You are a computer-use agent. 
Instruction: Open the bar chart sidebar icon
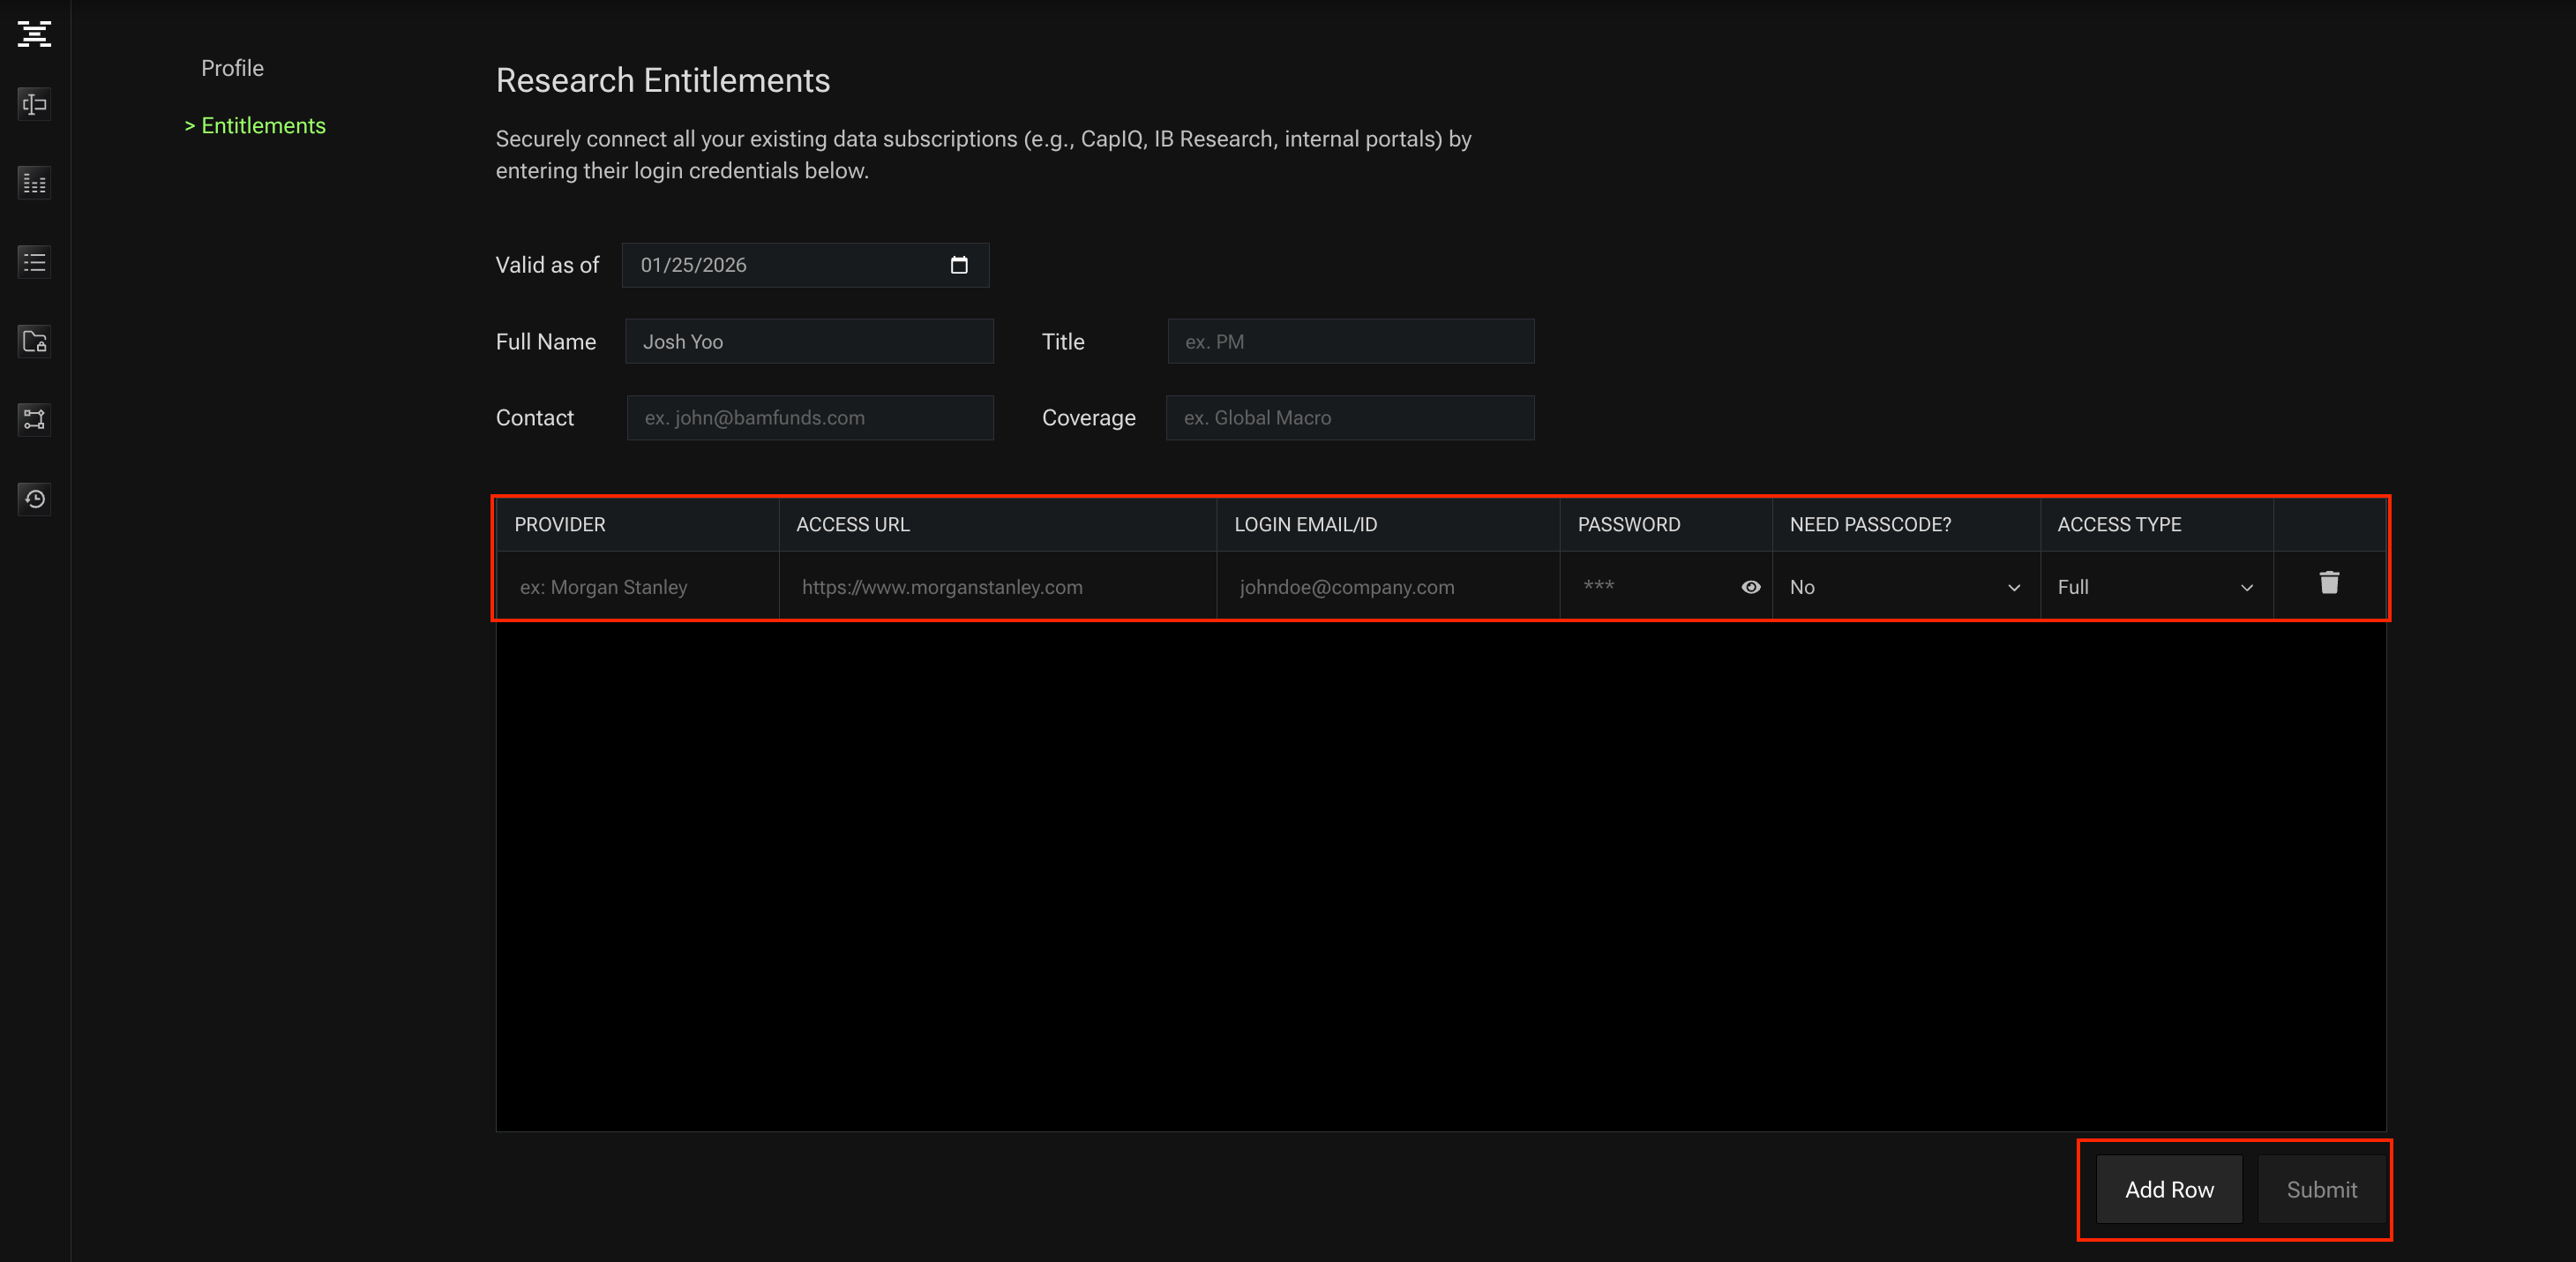34,183
